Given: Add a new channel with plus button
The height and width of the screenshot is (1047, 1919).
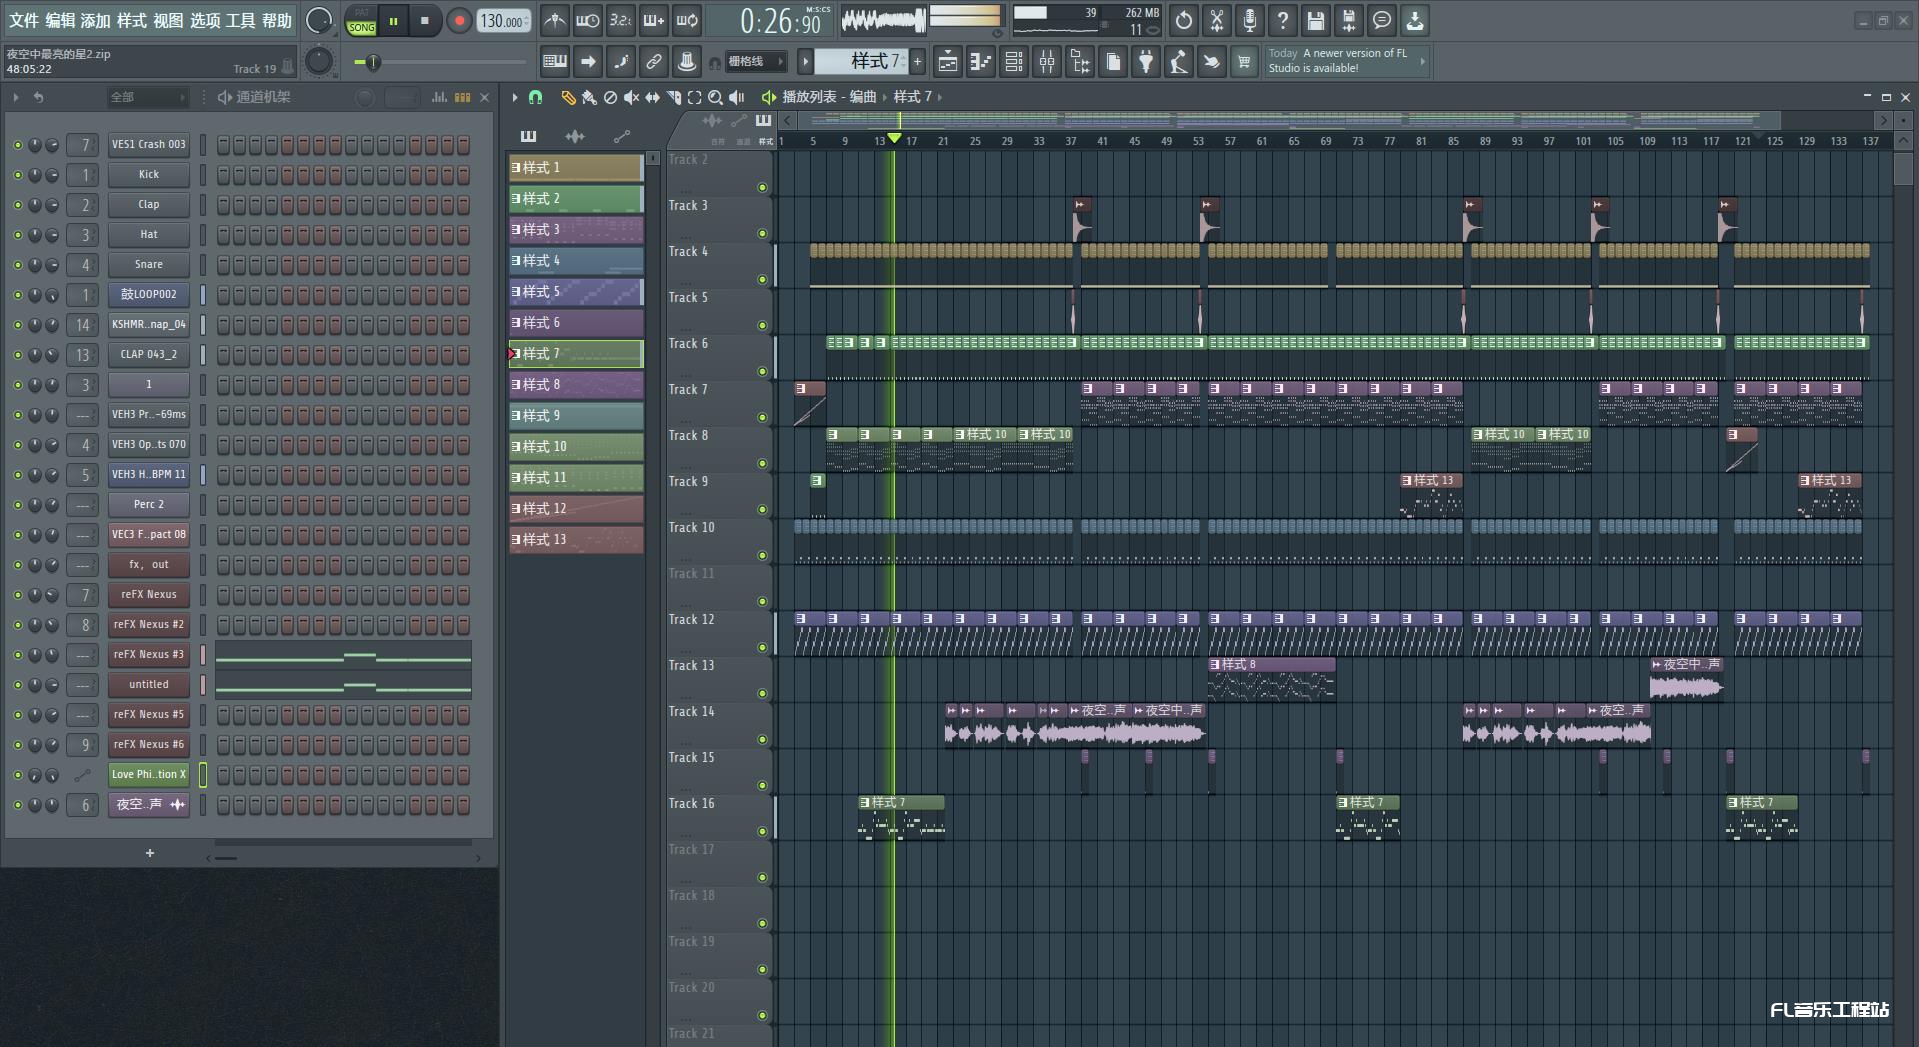Looking at the screenshot, I should (x=150, y=853).
